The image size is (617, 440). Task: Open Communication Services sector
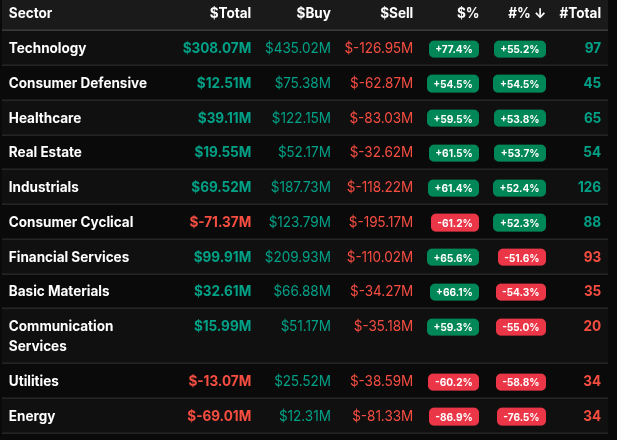(61, 336)
